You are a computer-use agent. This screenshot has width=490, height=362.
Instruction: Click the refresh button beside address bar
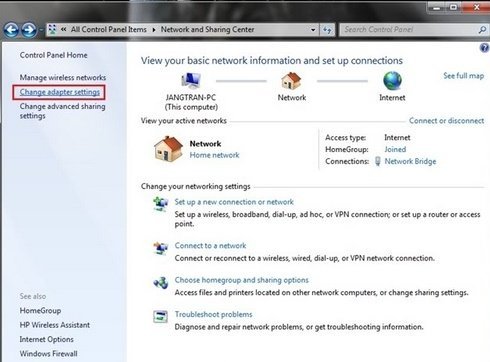327,30
